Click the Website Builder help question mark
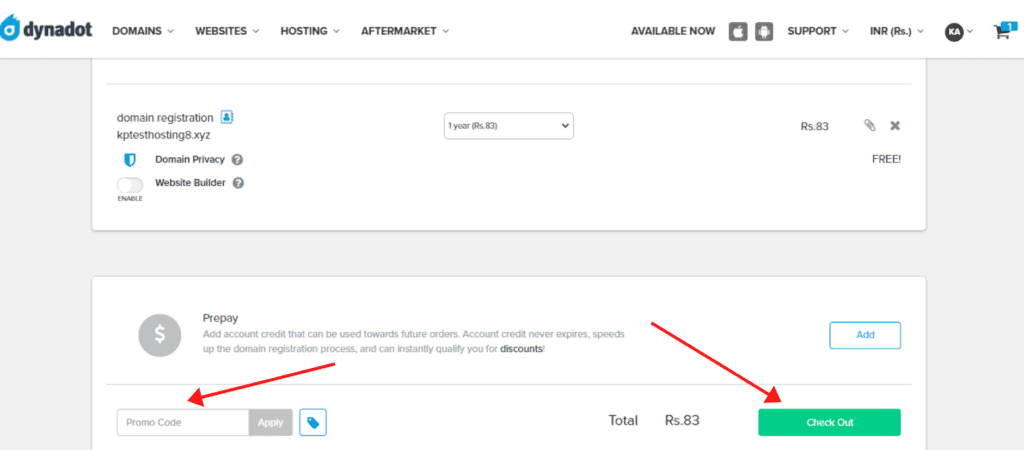The height and width of the screenshot is (450, 1024). pyautogui.click(x=238, y=183)
